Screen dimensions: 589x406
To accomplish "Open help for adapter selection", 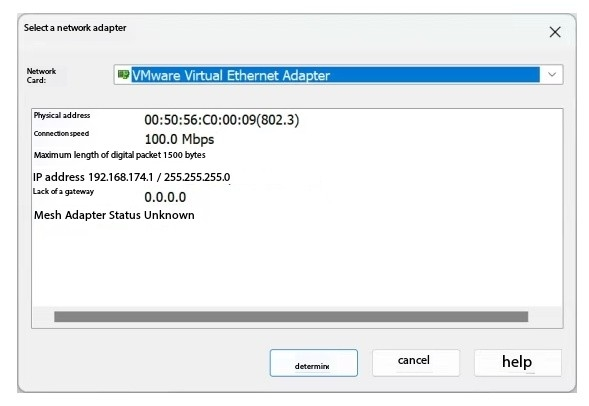I will 518,363.
